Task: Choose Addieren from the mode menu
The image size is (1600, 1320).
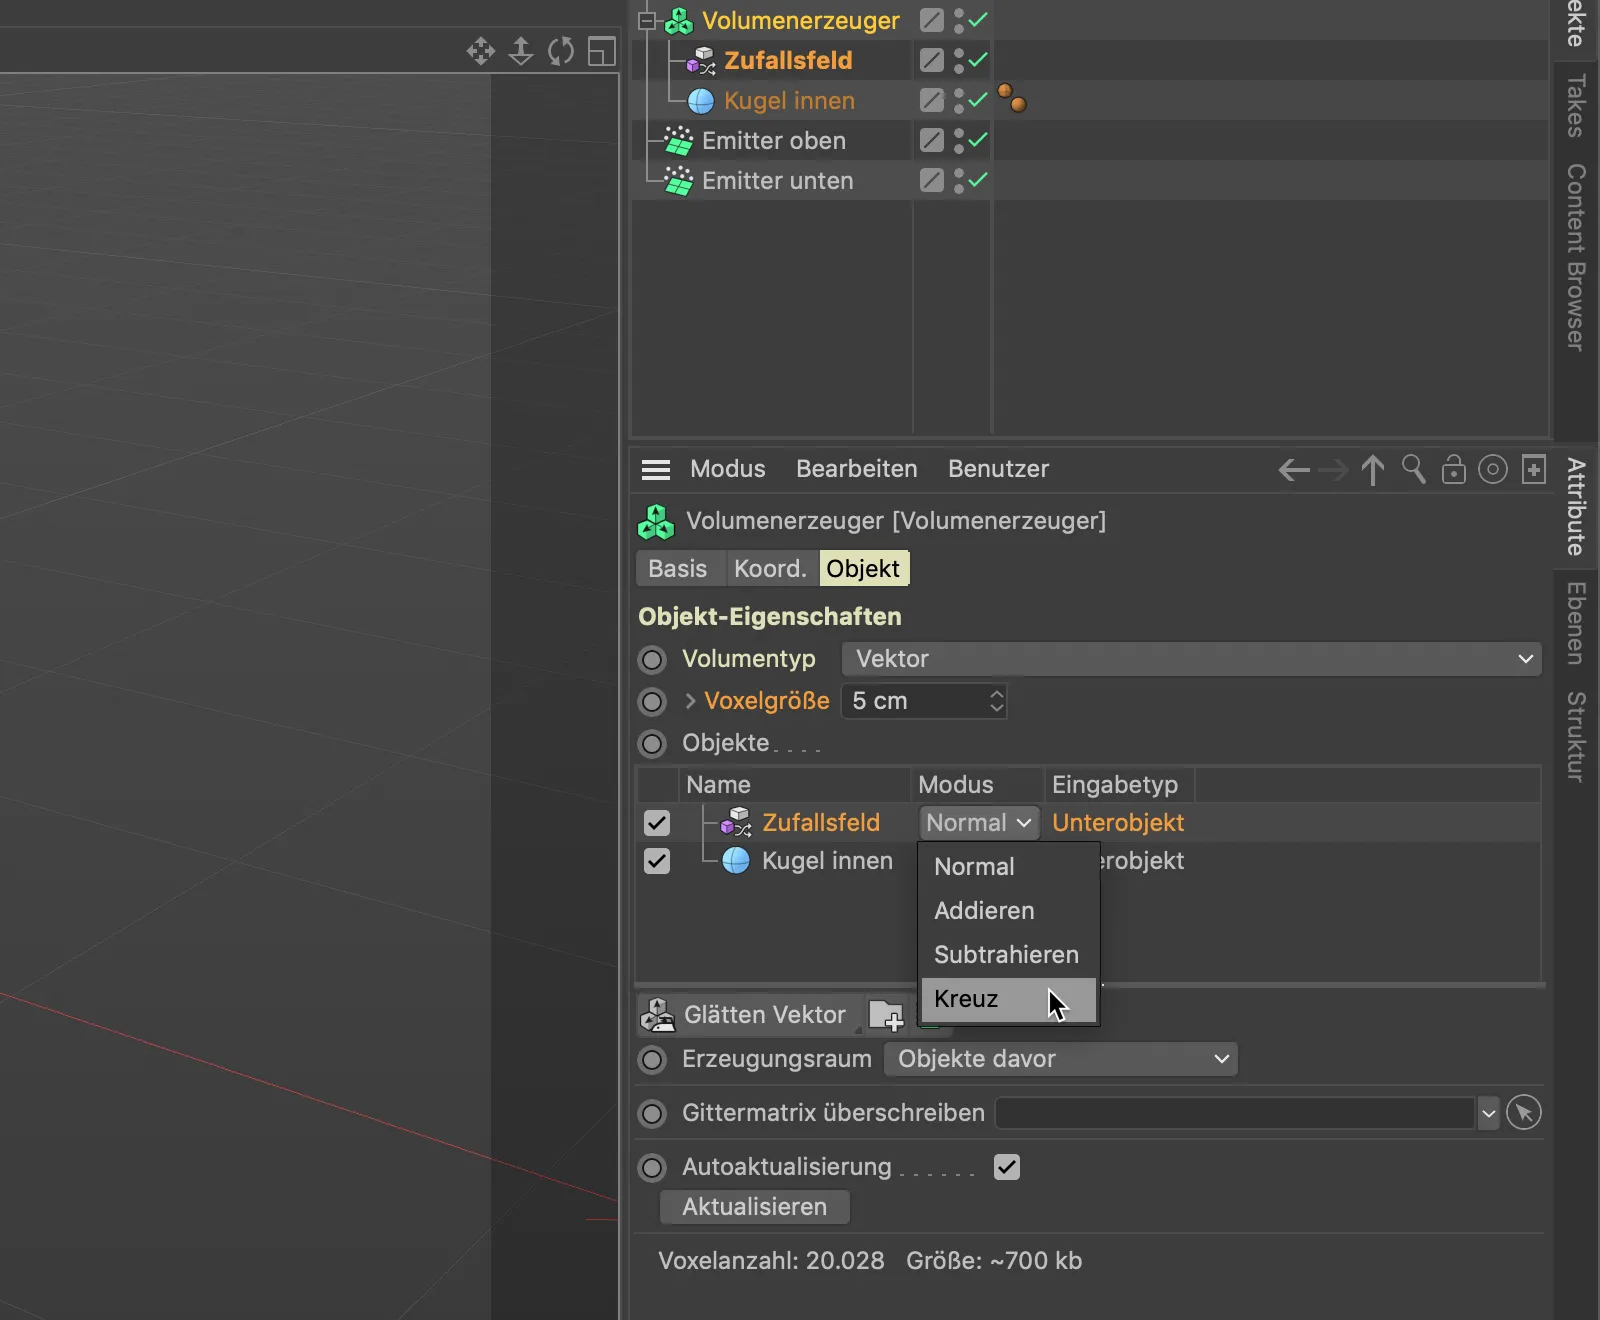Action: pos(1008,911)
